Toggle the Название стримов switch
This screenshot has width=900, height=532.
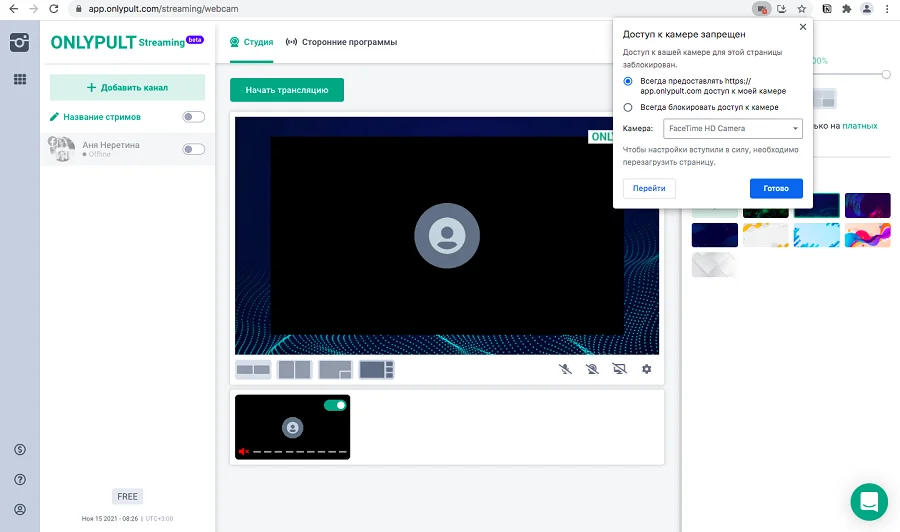point(193,117)
